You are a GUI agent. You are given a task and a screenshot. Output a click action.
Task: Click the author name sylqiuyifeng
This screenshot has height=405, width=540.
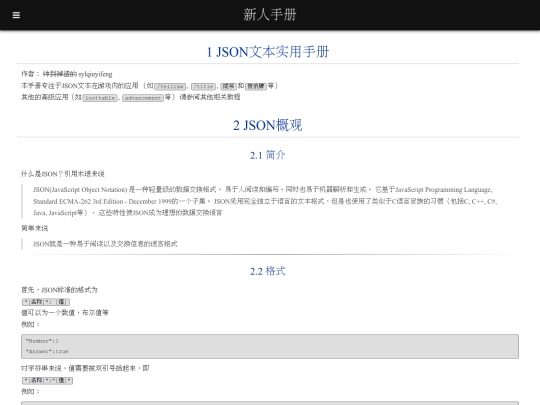pyautogui.click(x=95, y=74)
